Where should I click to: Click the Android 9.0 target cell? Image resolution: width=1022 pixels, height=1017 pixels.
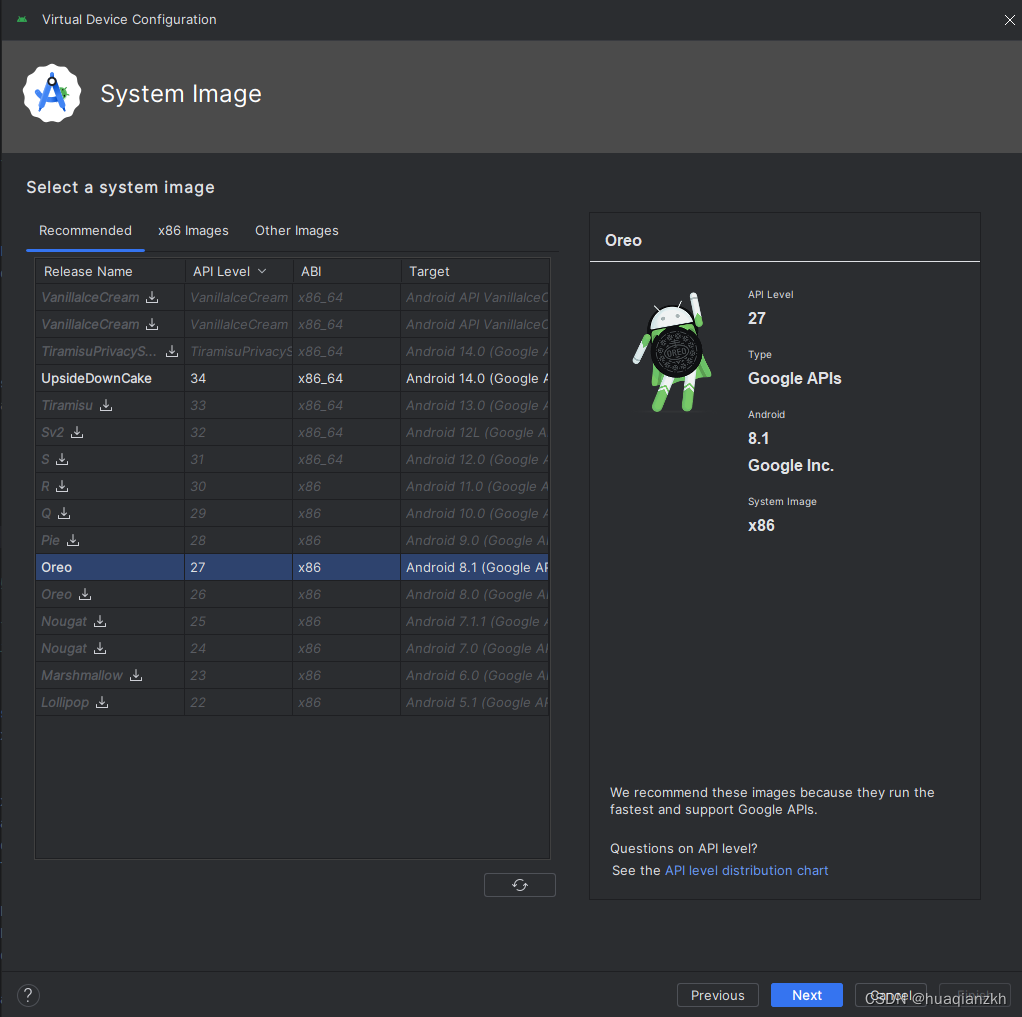click(475, 540)
